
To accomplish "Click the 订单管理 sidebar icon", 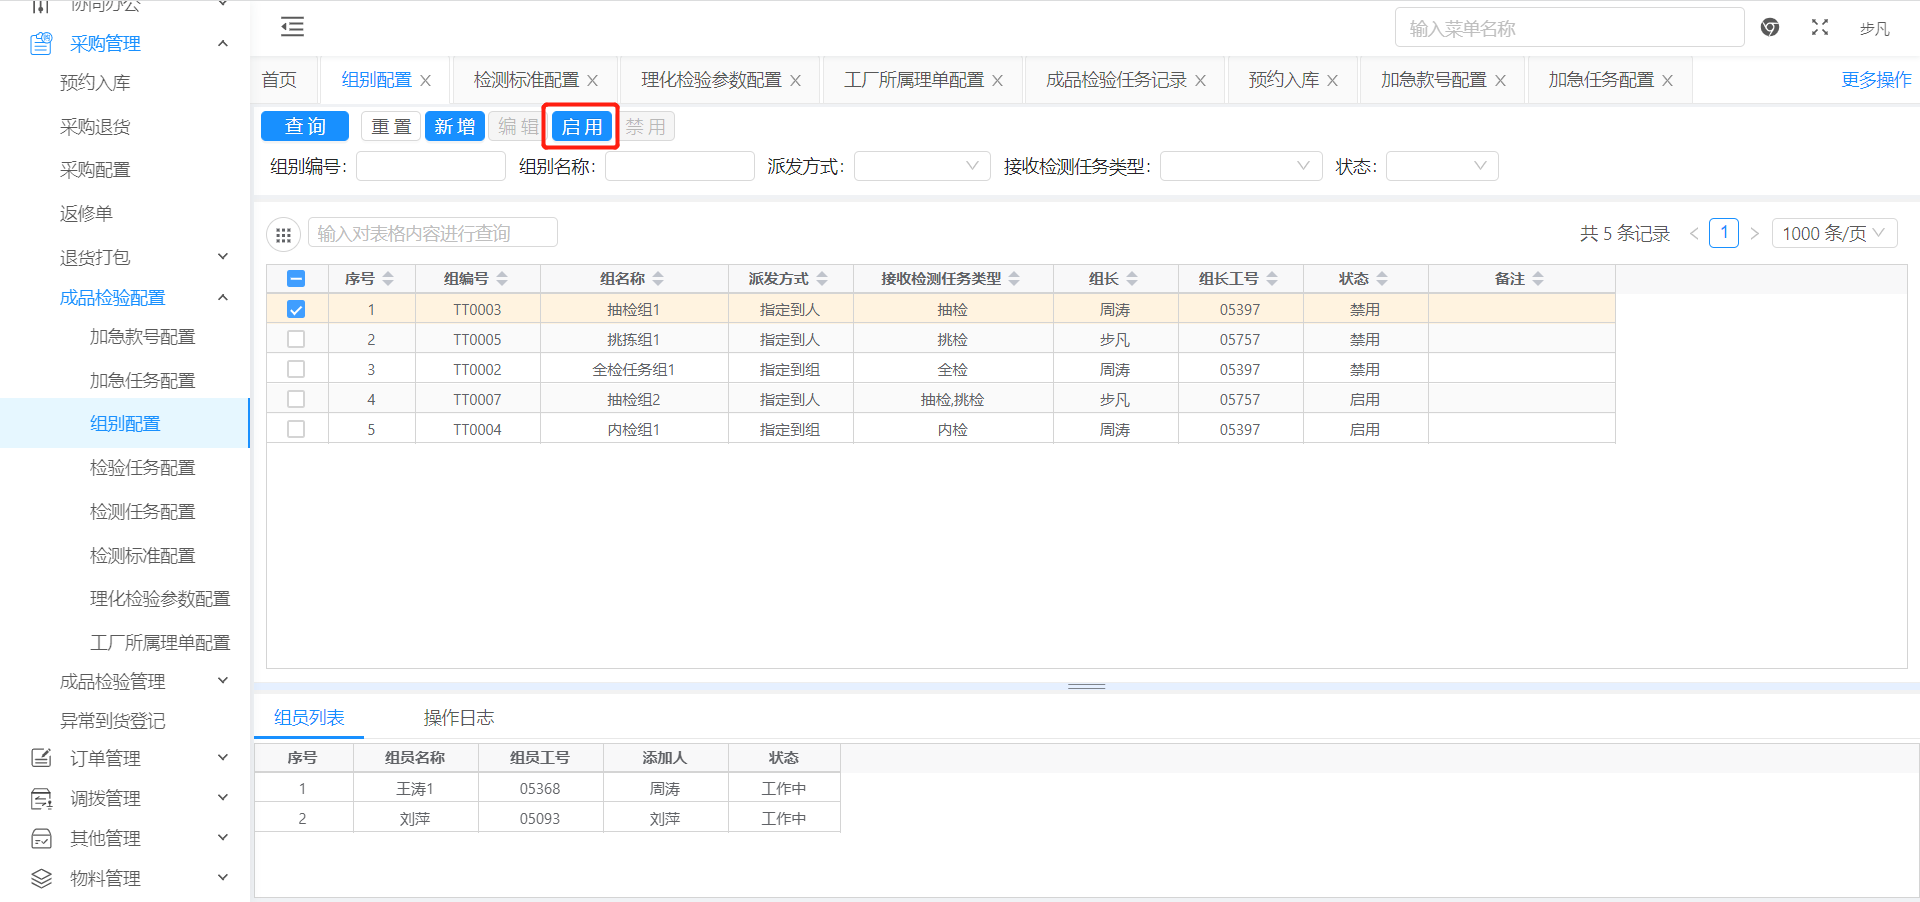I will coord(41,758).
